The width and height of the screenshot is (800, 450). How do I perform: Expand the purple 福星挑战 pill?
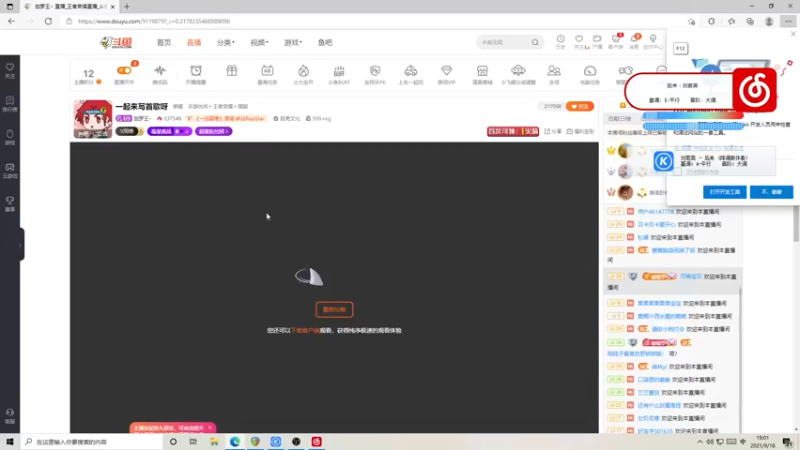169,131
